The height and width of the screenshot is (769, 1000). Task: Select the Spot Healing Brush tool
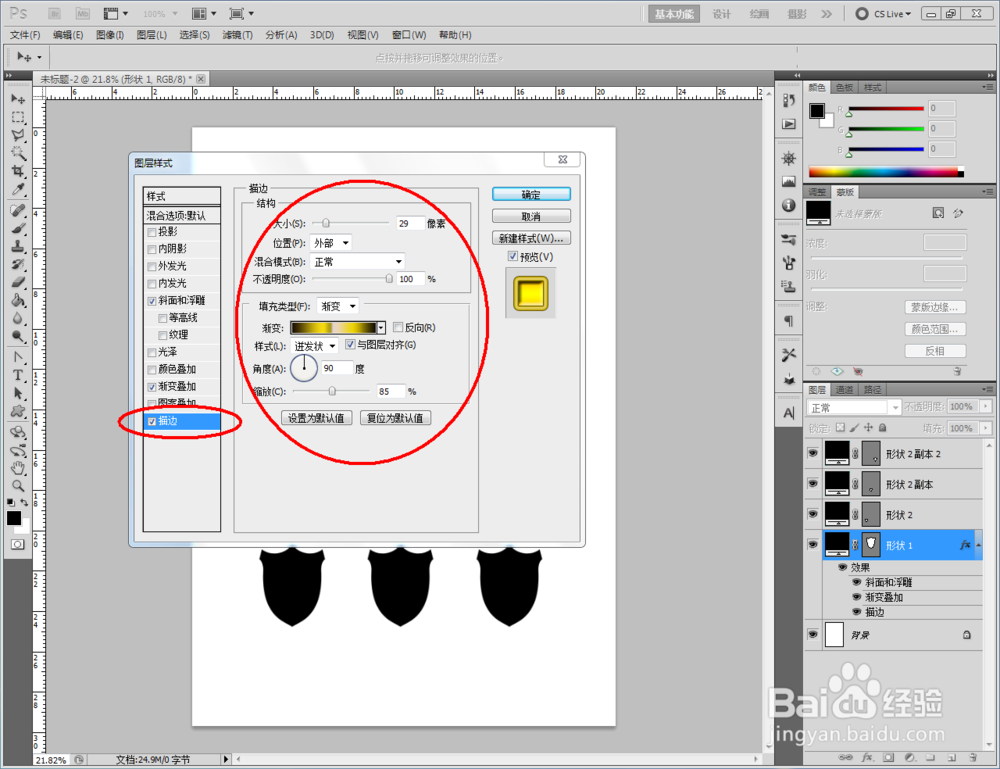[x=18, y=210]
